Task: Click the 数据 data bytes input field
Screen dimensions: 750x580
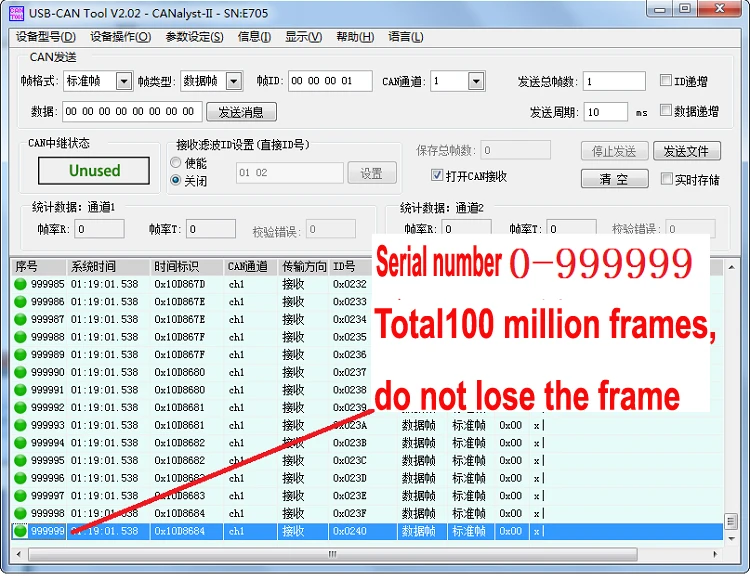Action: (132, 111)
